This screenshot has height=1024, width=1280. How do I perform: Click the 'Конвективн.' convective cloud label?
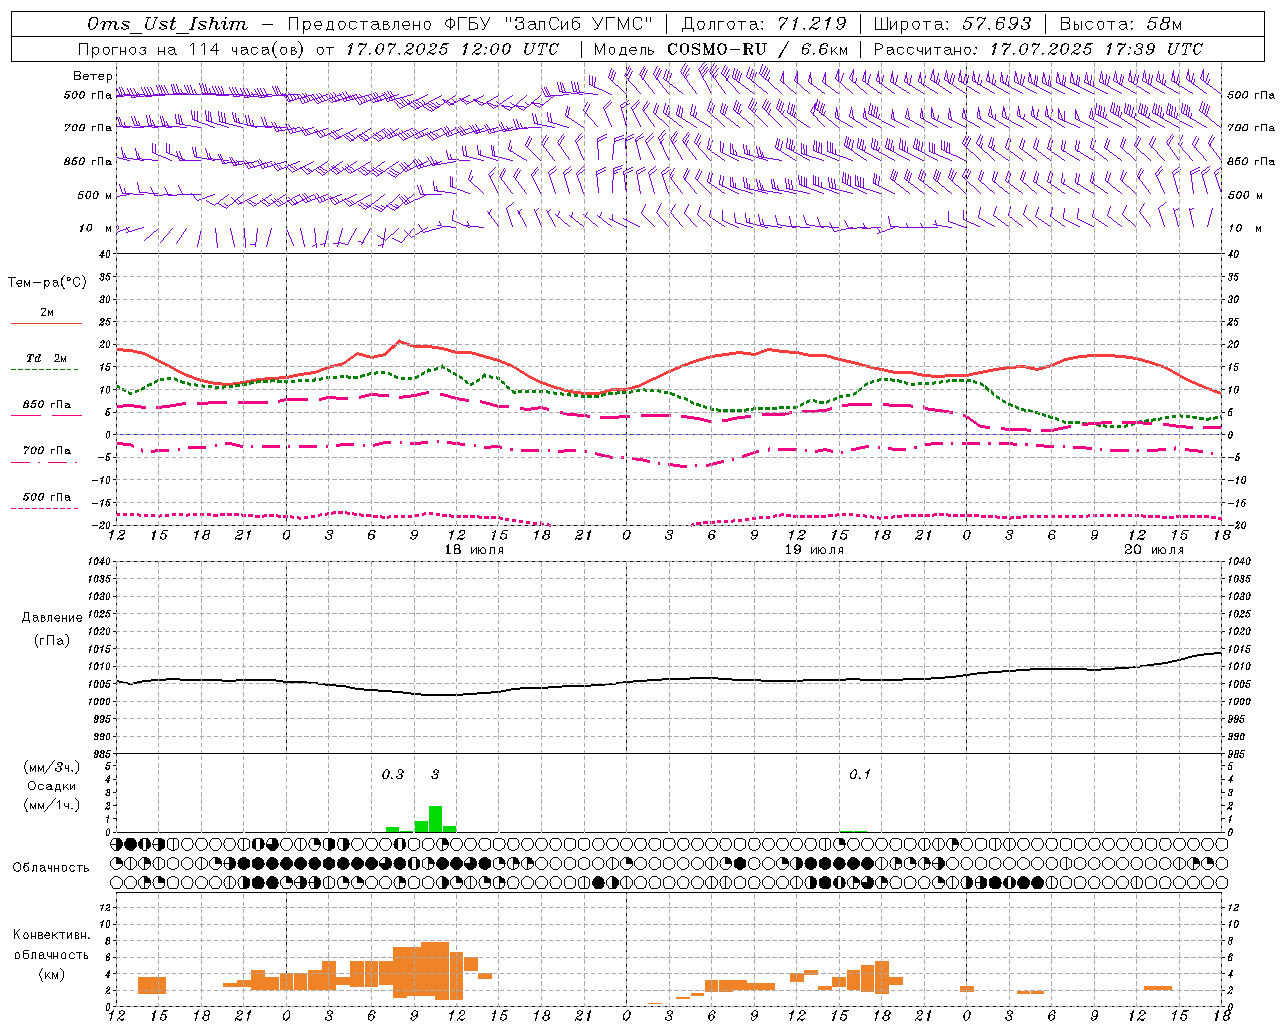click(52, 935)
